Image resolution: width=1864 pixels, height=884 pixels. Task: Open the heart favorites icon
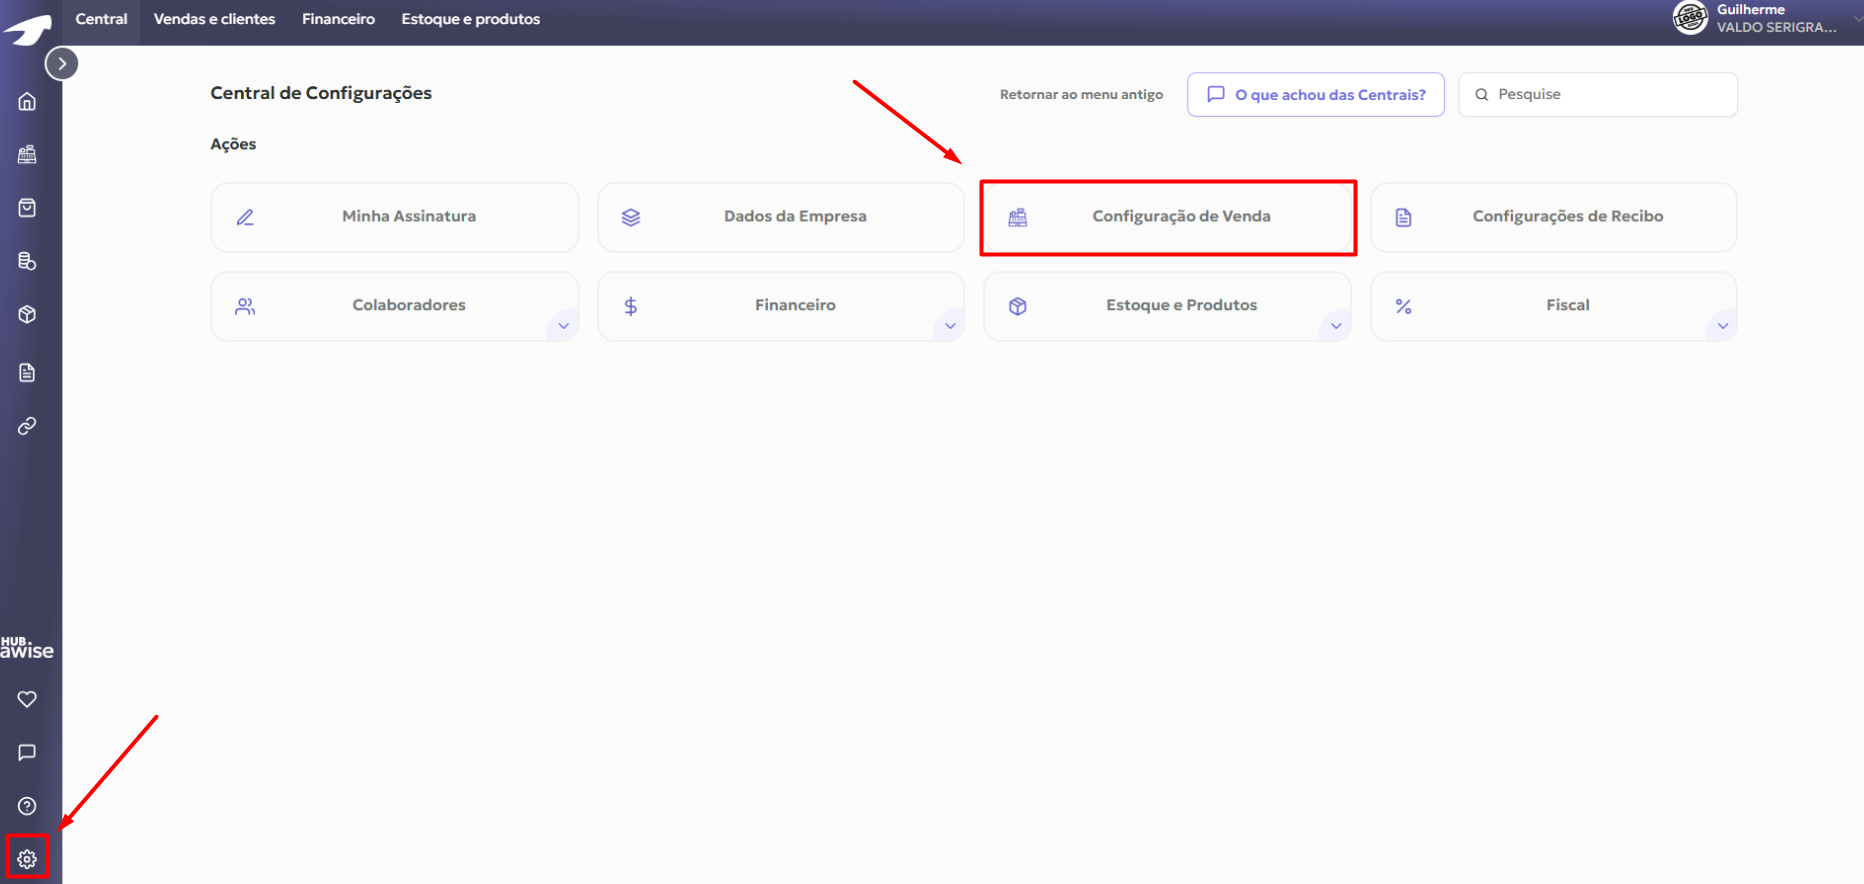coord(27,699)
